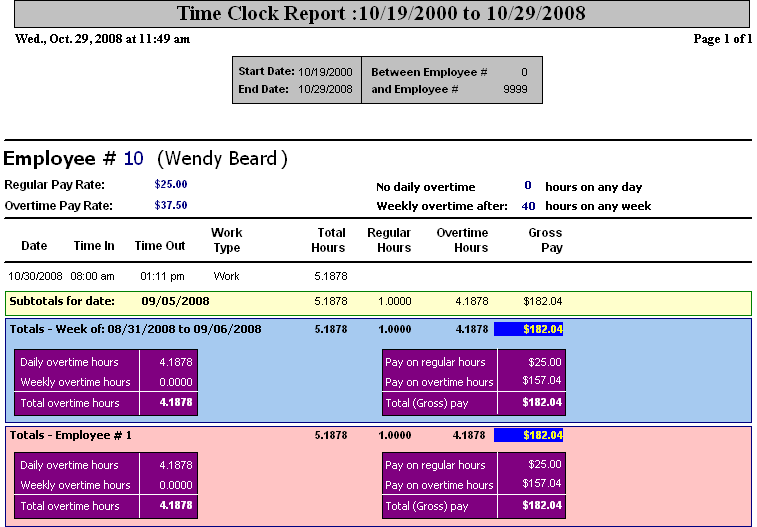This screenshot has height=527, width=757.
Task: Click employee number 10 in the heading
Action: point(133,158)
